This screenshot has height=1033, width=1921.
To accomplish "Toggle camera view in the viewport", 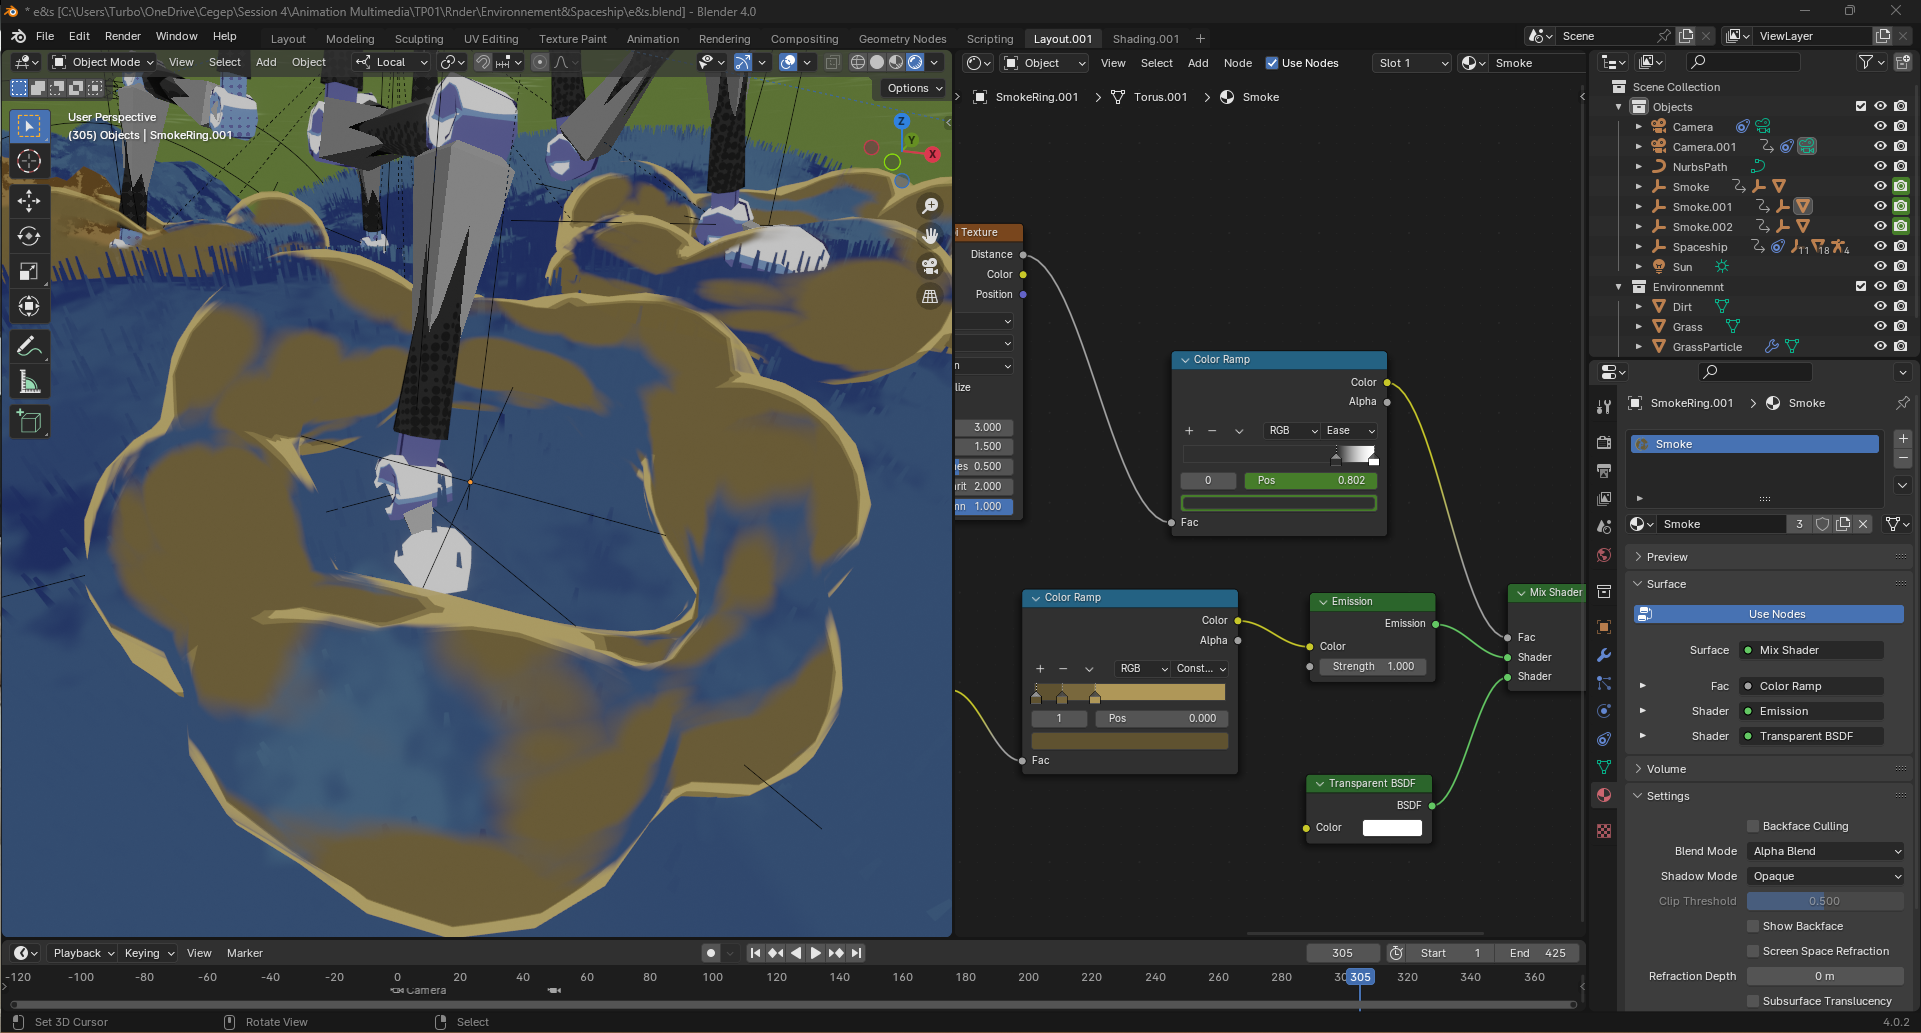I will pos(930,266).
